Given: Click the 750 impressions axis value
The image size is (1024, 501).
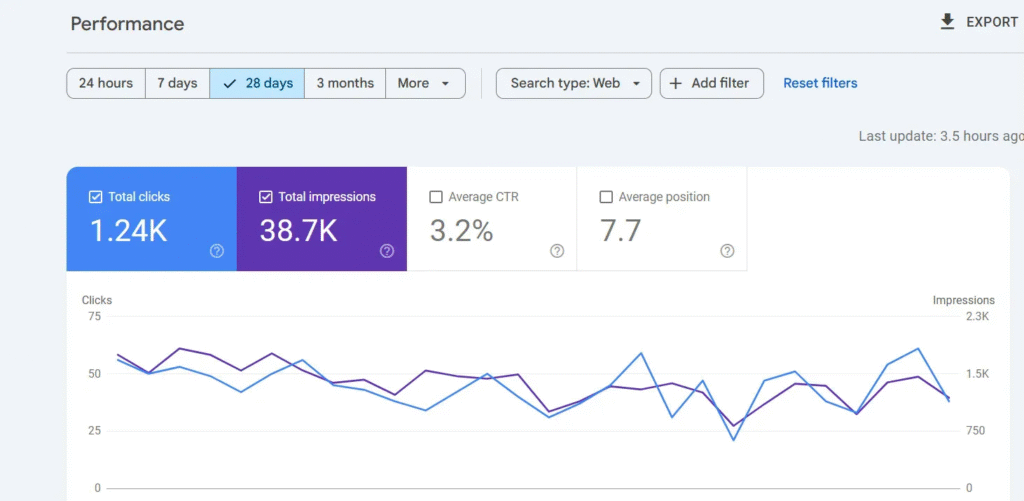Looking at the screenshot, I should point(976,430).
